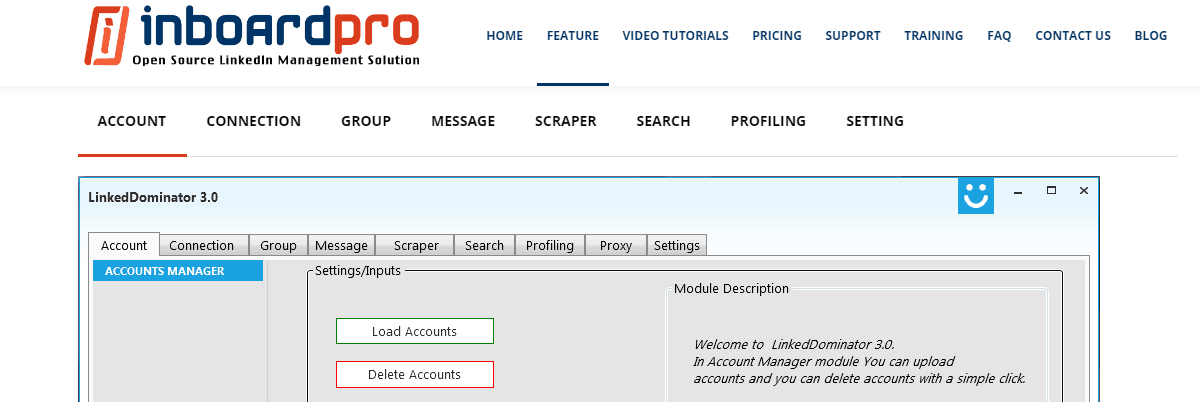This screenshot has height=402, width=1200.
Task: Maximize the LinkedDominator 3.0 window
Action: point(1051,190)
